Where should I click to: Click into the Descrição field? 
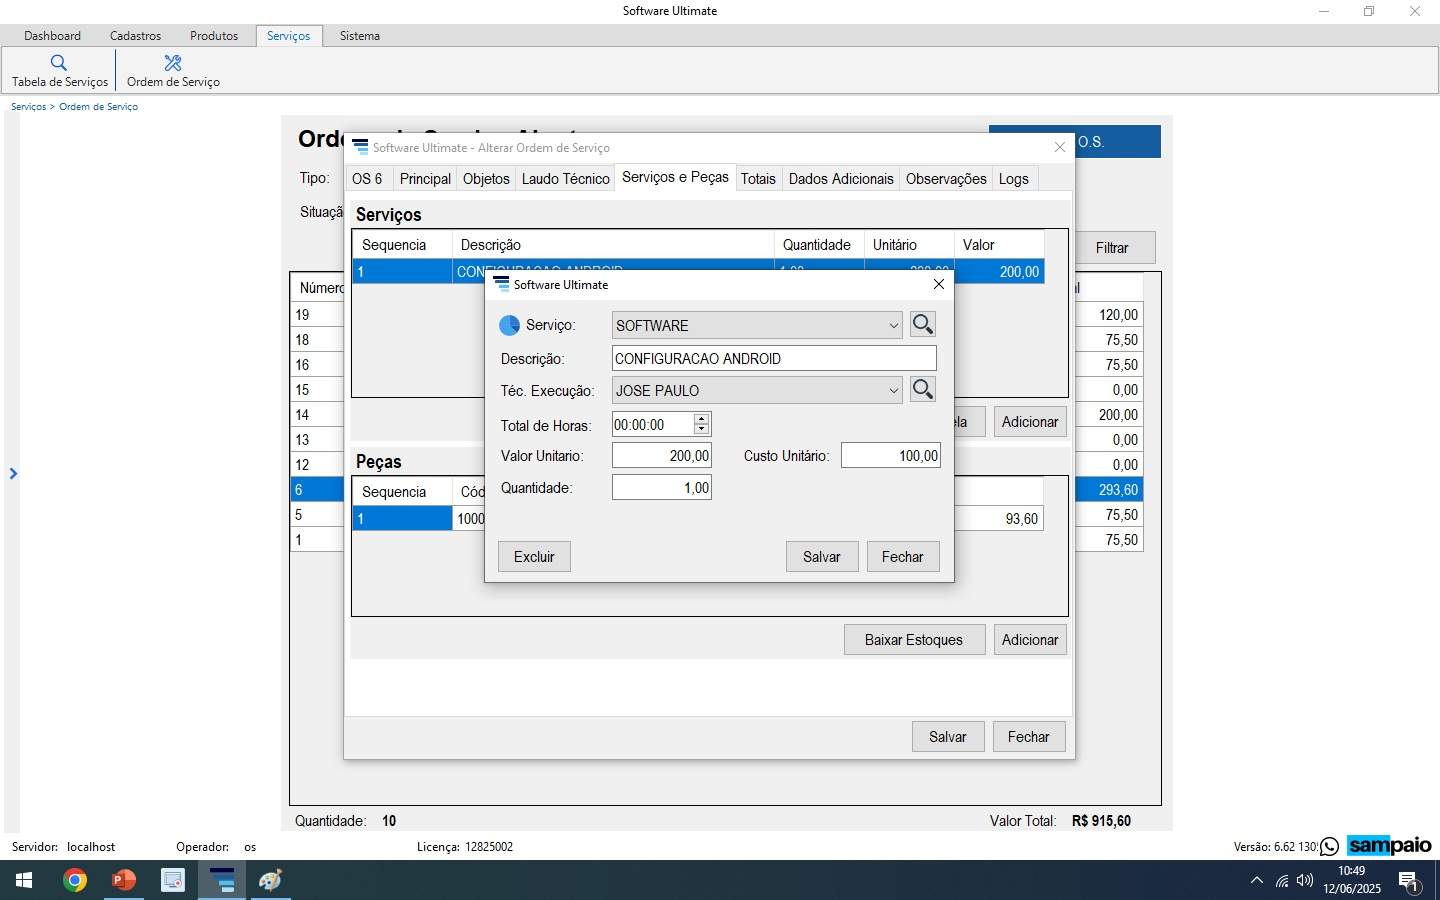click(x=774, y=358)
